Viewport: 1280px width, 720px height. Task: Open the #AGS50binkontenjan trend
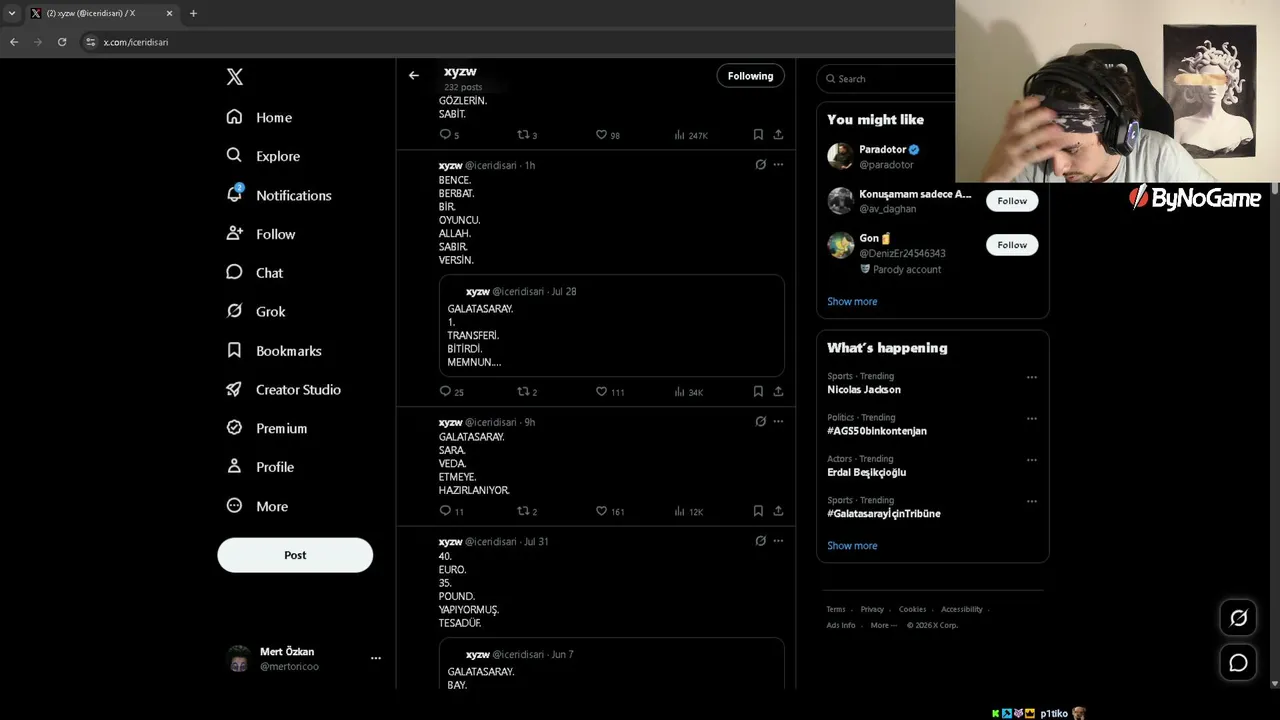pos(877,431)
